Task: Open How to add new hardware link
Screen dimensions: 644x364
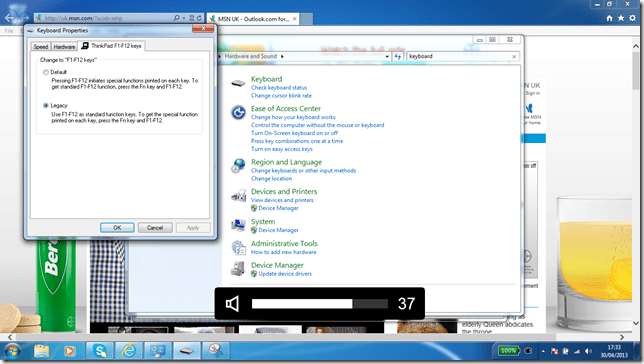Action: [284, 252]
